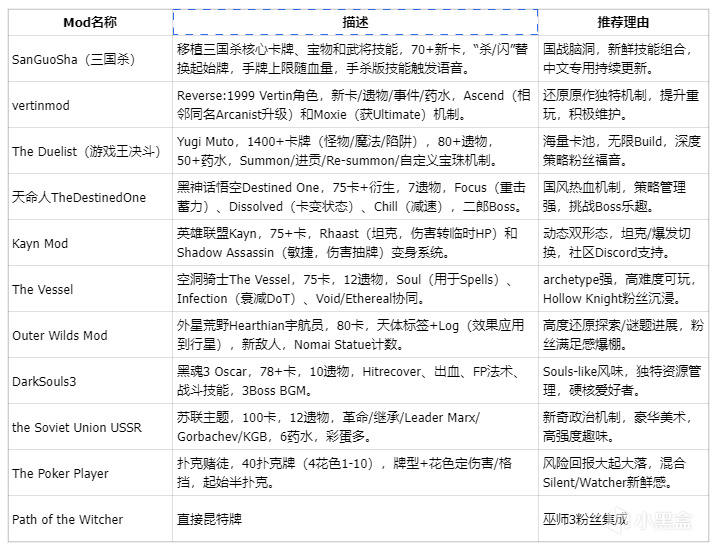Viewport: 713px width, 547px height.
Task: Click reason '国风热血机制'
Action: [x=623, y=197]
